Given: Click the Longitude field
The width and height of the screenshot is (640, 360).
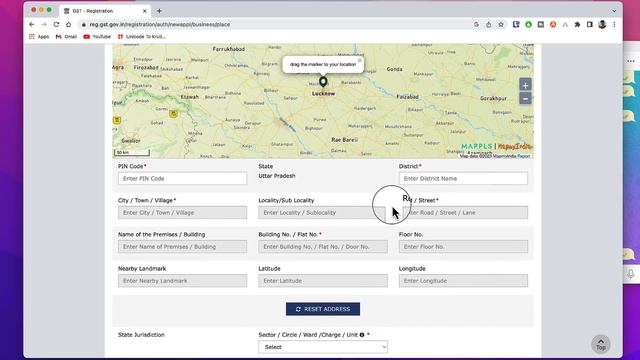Looking at the screenshot, I should (463, 281).
